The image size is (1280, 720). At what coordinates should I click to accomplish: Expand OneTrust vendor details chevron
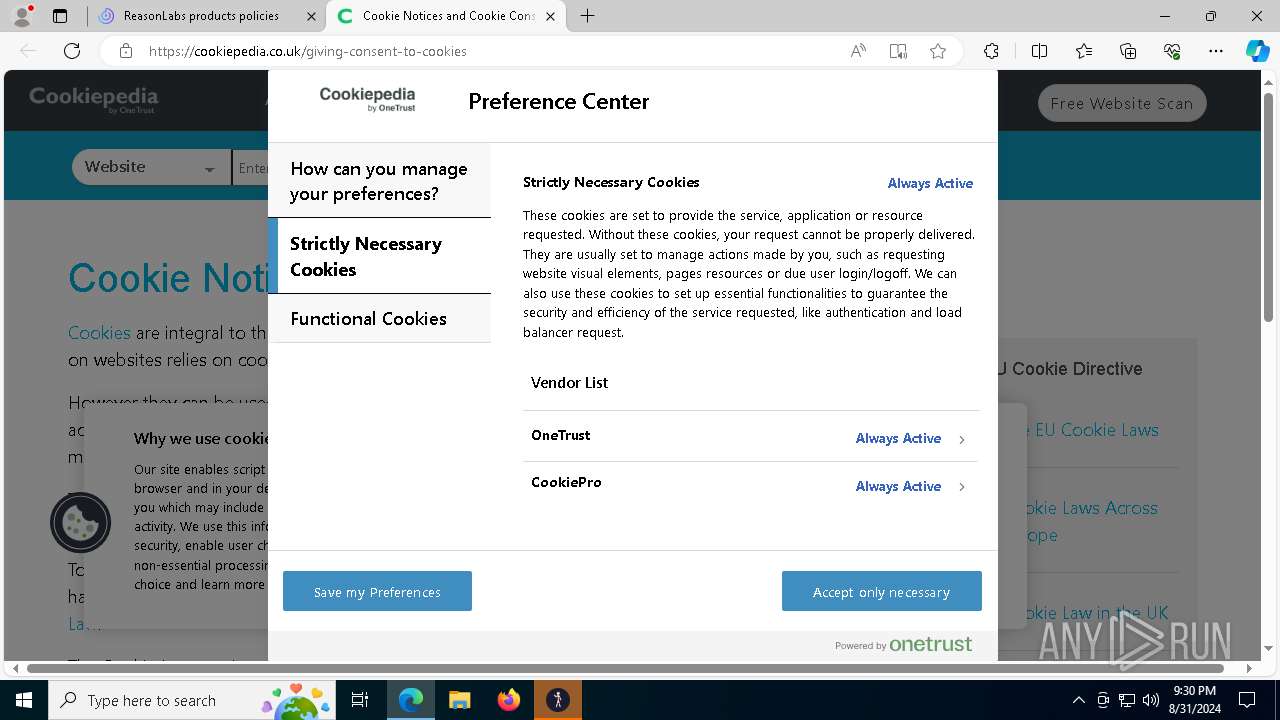point(962,439)
